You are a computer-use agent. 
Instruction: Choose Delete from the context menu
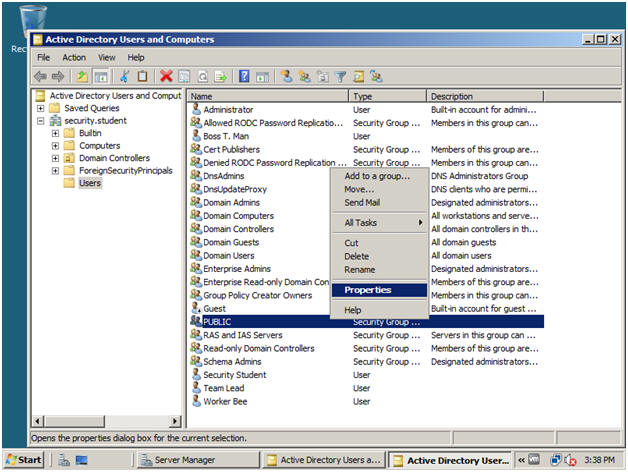pyautogui.click(x=379, y=256)
